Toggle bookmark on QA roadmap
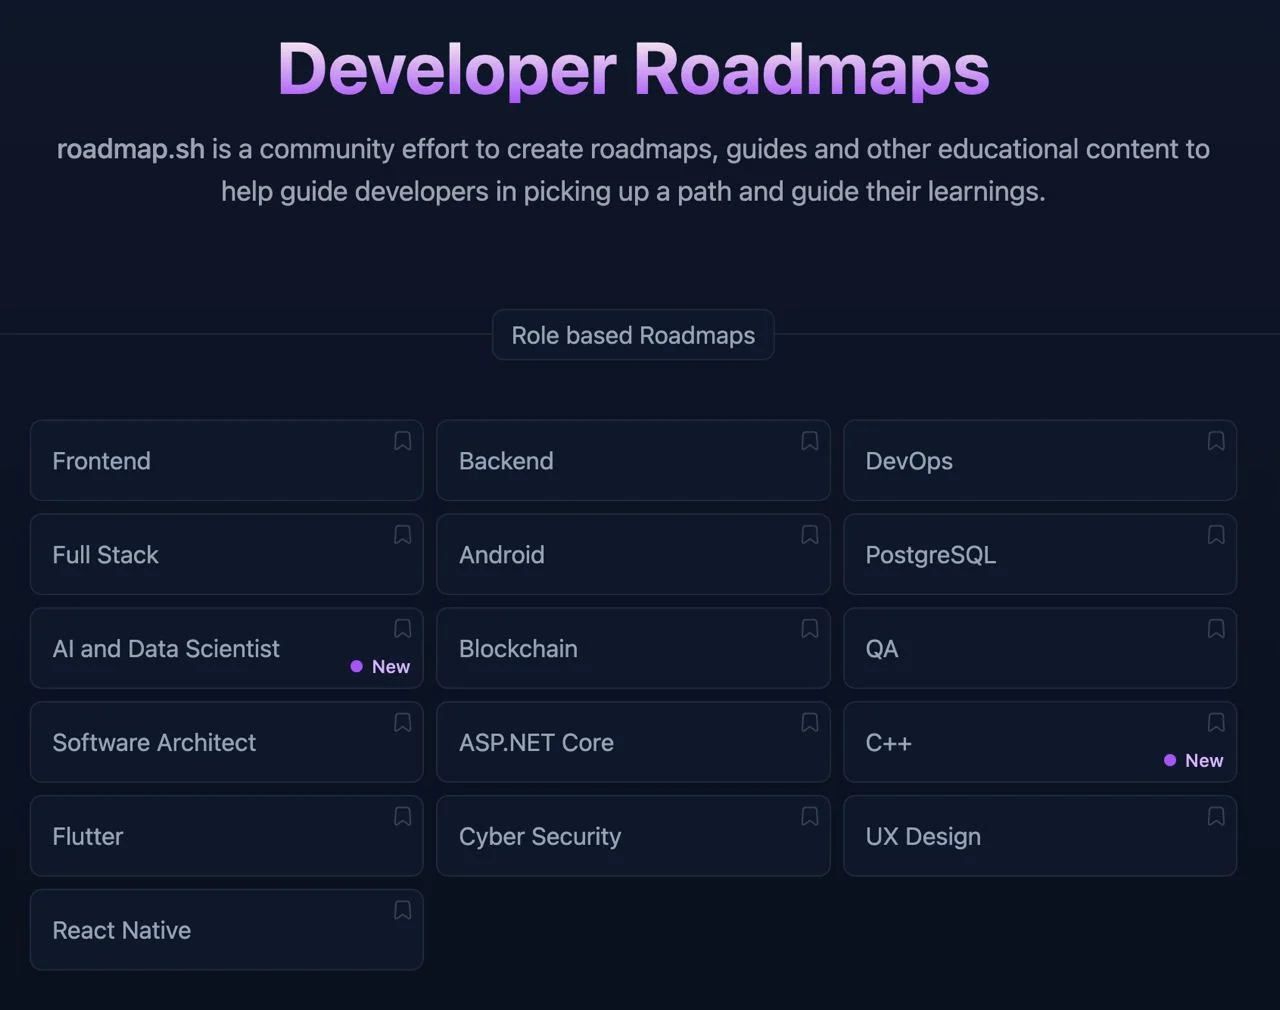The image size is (1280, 1010). point(1216,629)
